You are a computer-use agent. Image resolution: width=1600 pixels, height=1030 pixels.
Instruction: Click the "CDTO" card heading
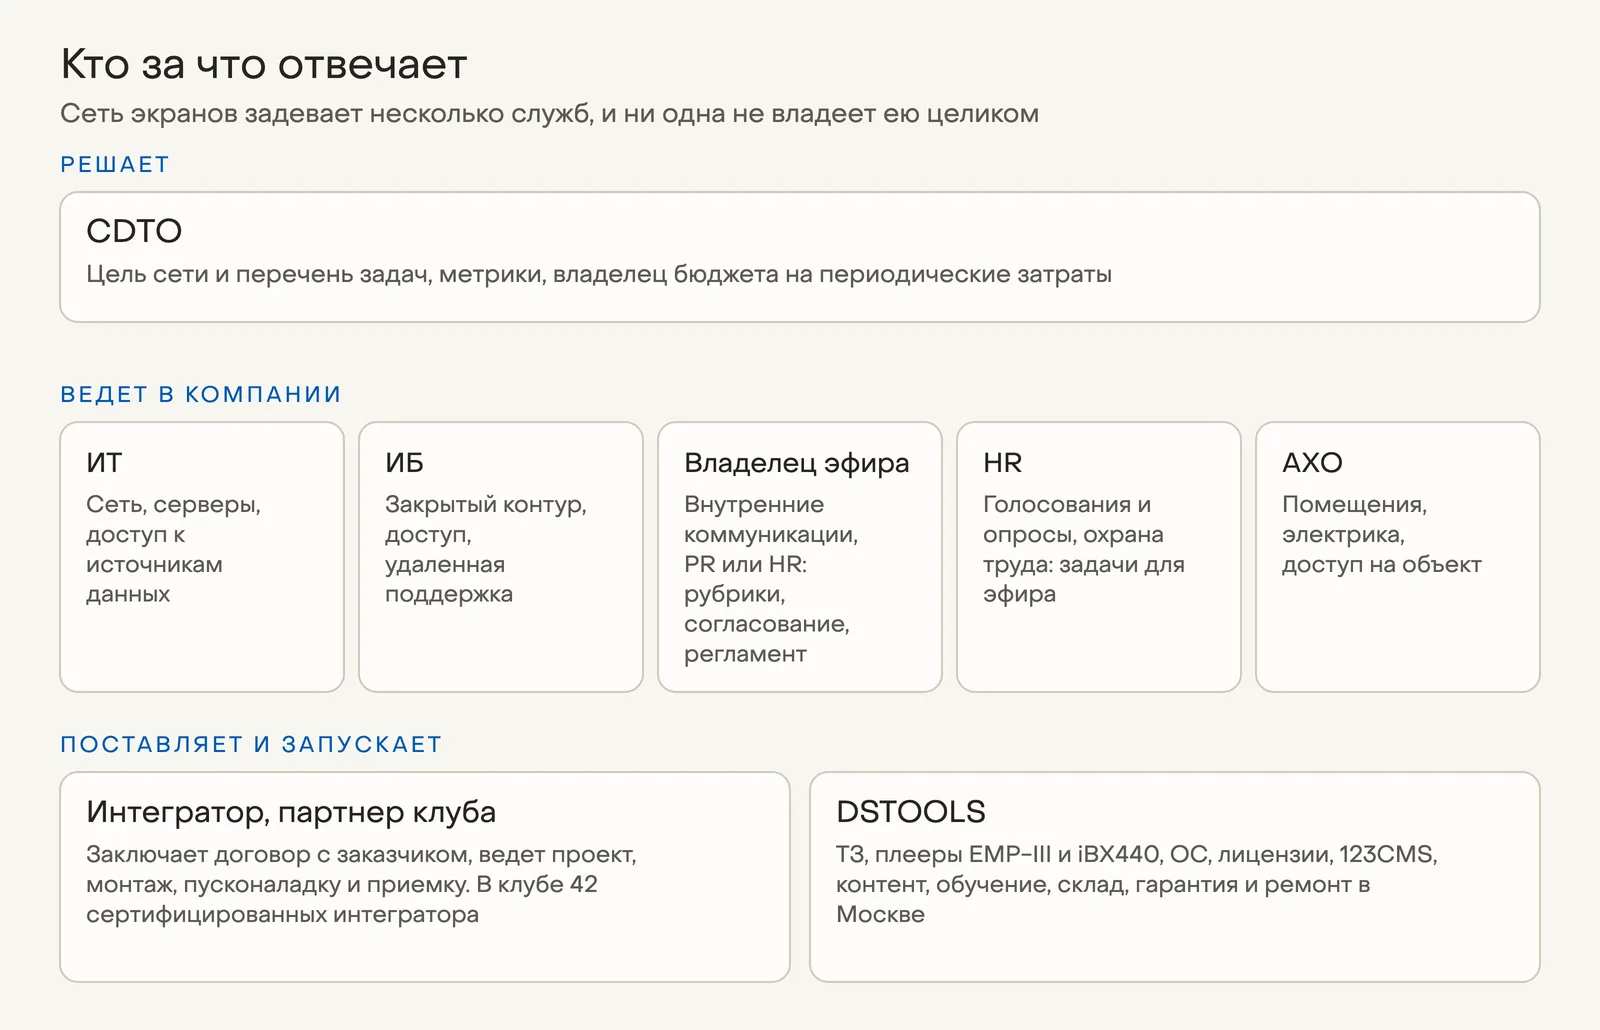(134, 231)
